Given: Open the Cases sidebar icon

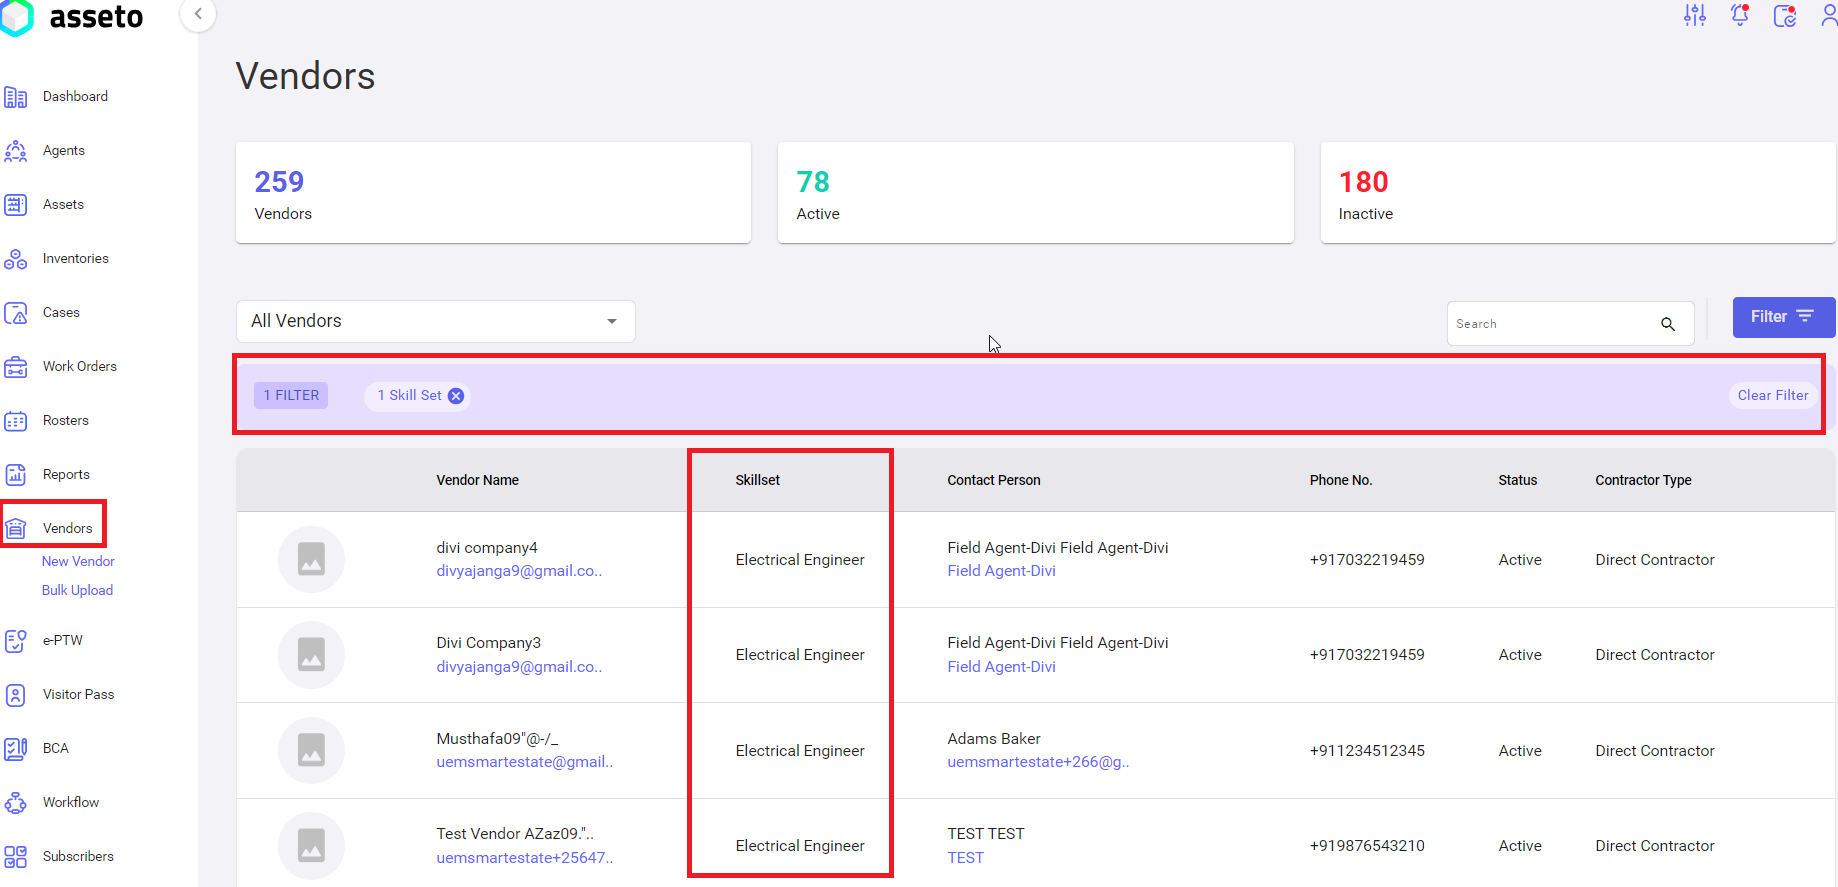Looking at the screenshot, I should [x=16, y=313].
